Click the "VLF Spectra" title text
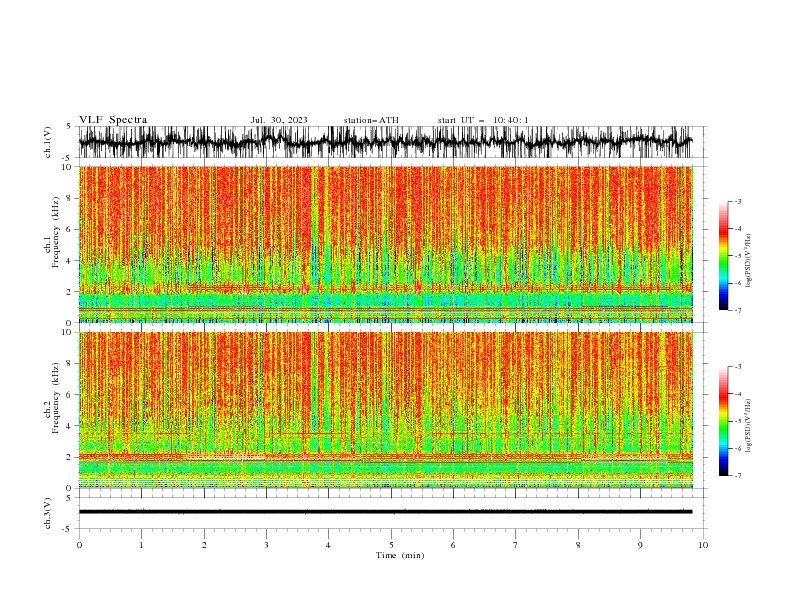This screenshot has height=612, width=792. [x=113, y=120]
